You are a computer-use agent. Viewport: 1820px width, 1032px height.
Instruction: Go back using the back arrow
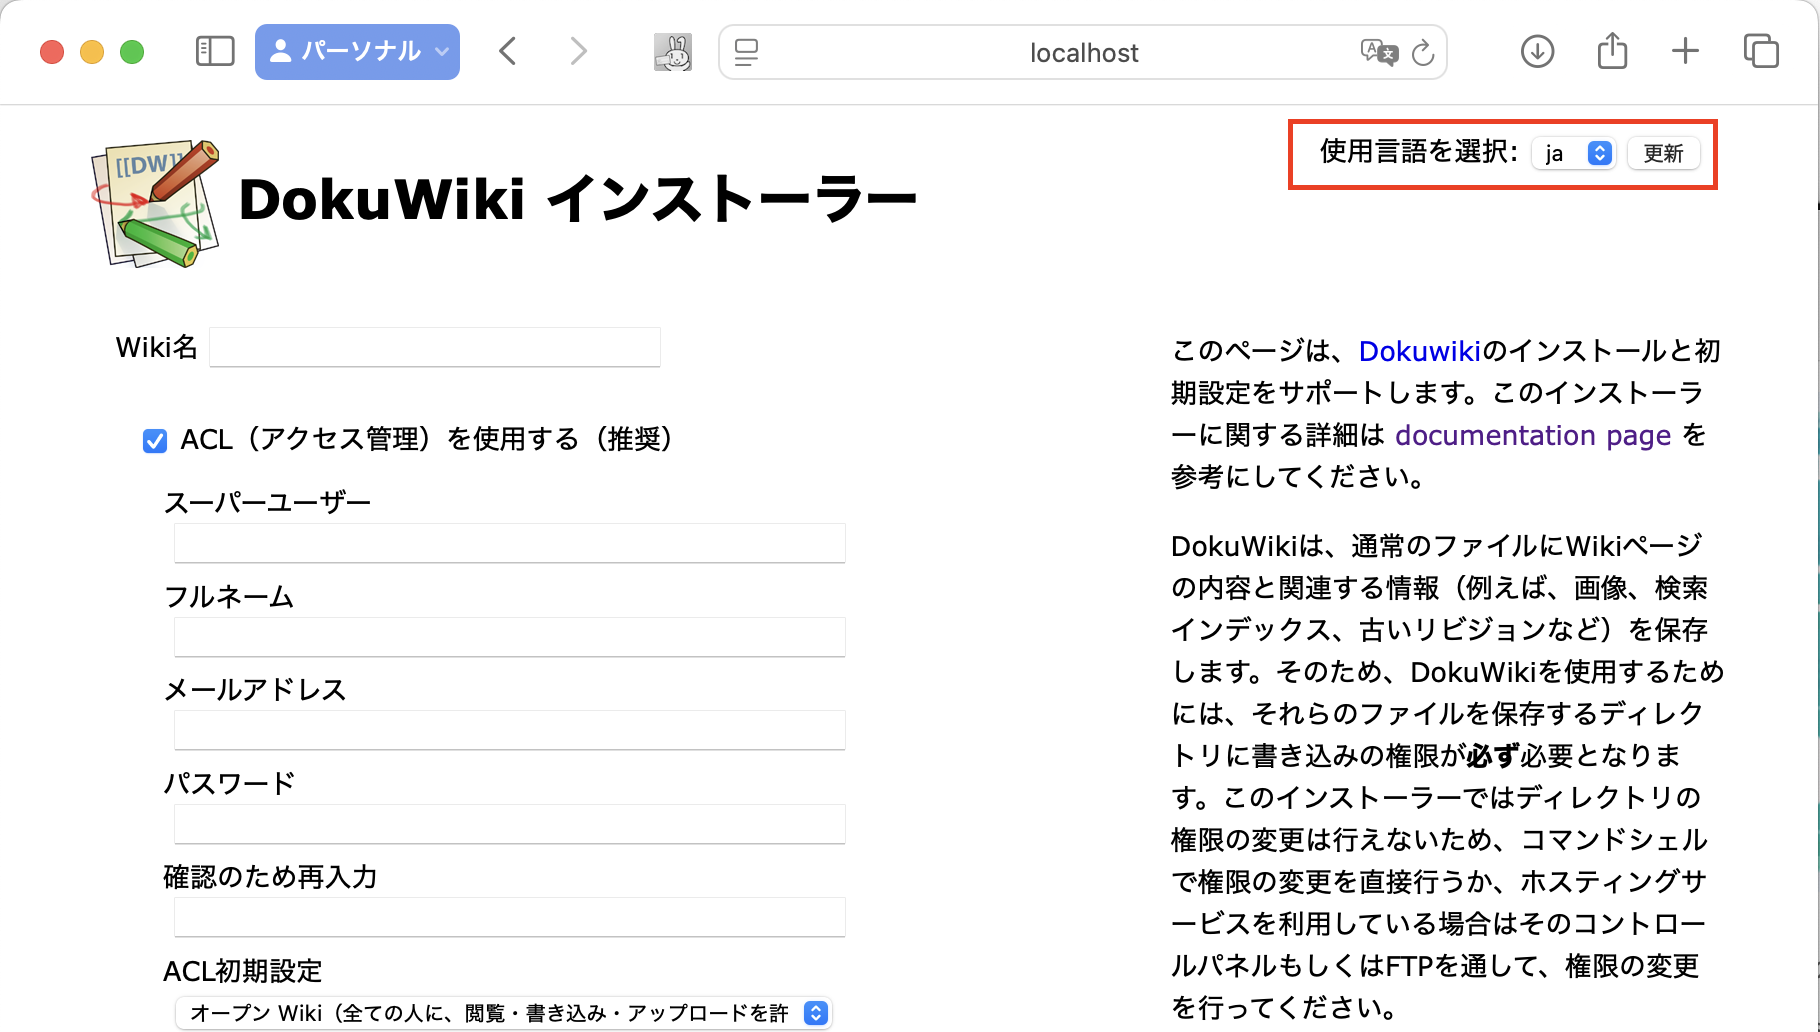tap(507, 51)
